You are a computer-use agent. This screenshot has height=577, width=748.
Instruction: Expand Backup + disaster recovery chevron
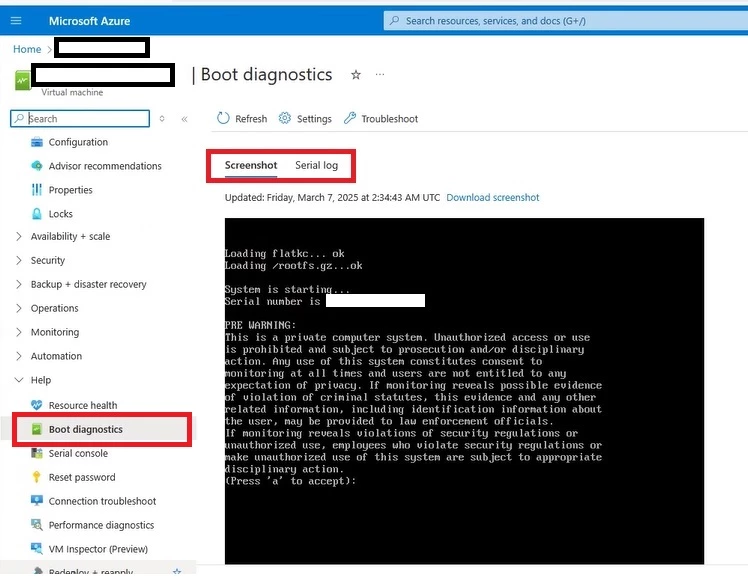click(19, 284)
